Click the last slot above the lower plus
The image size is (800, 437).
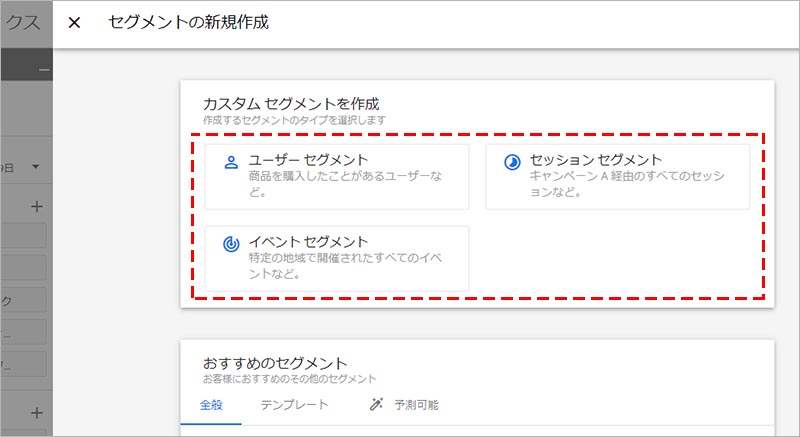pos(24,364)
